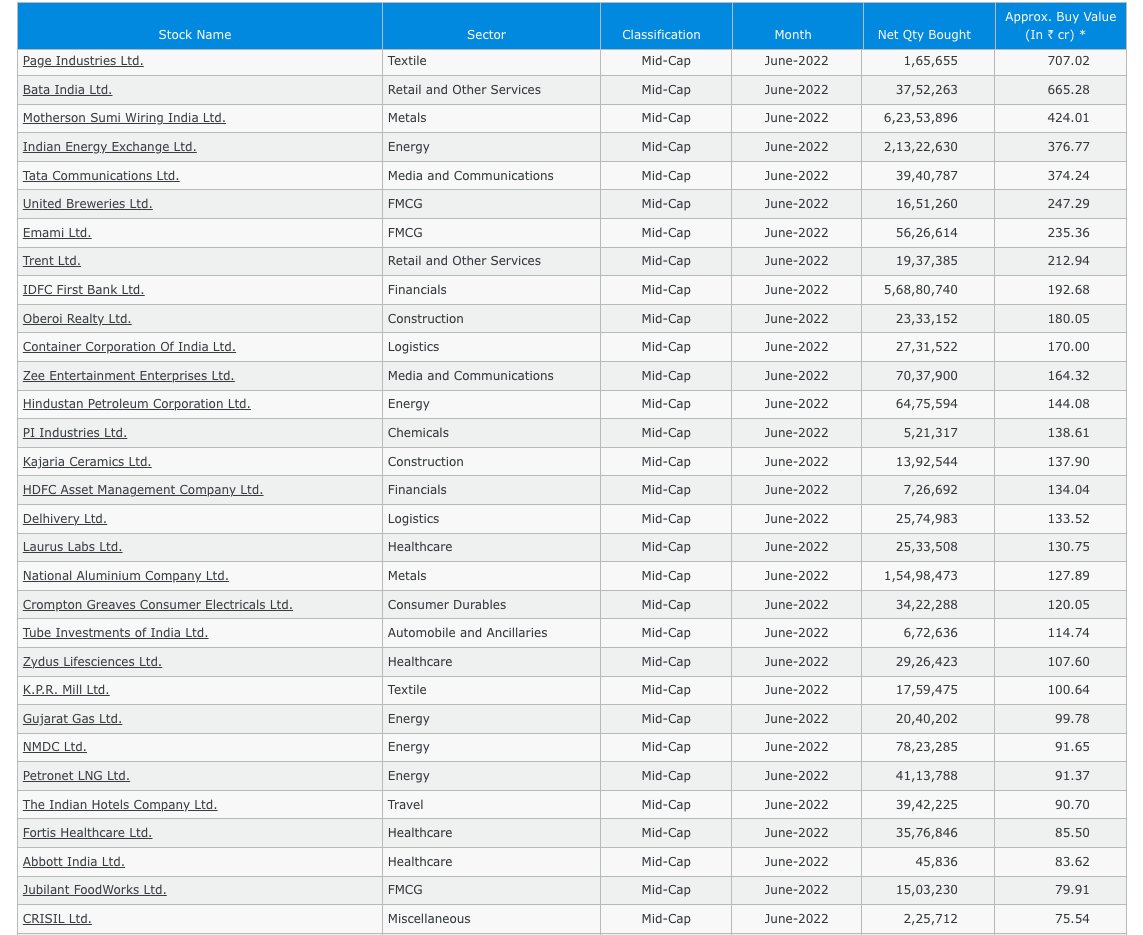This screenshot has height=935, width=1143.
Task: Click Hindustan Petroleum Corporation Ltd. link
Action: [x=136, y=404]
